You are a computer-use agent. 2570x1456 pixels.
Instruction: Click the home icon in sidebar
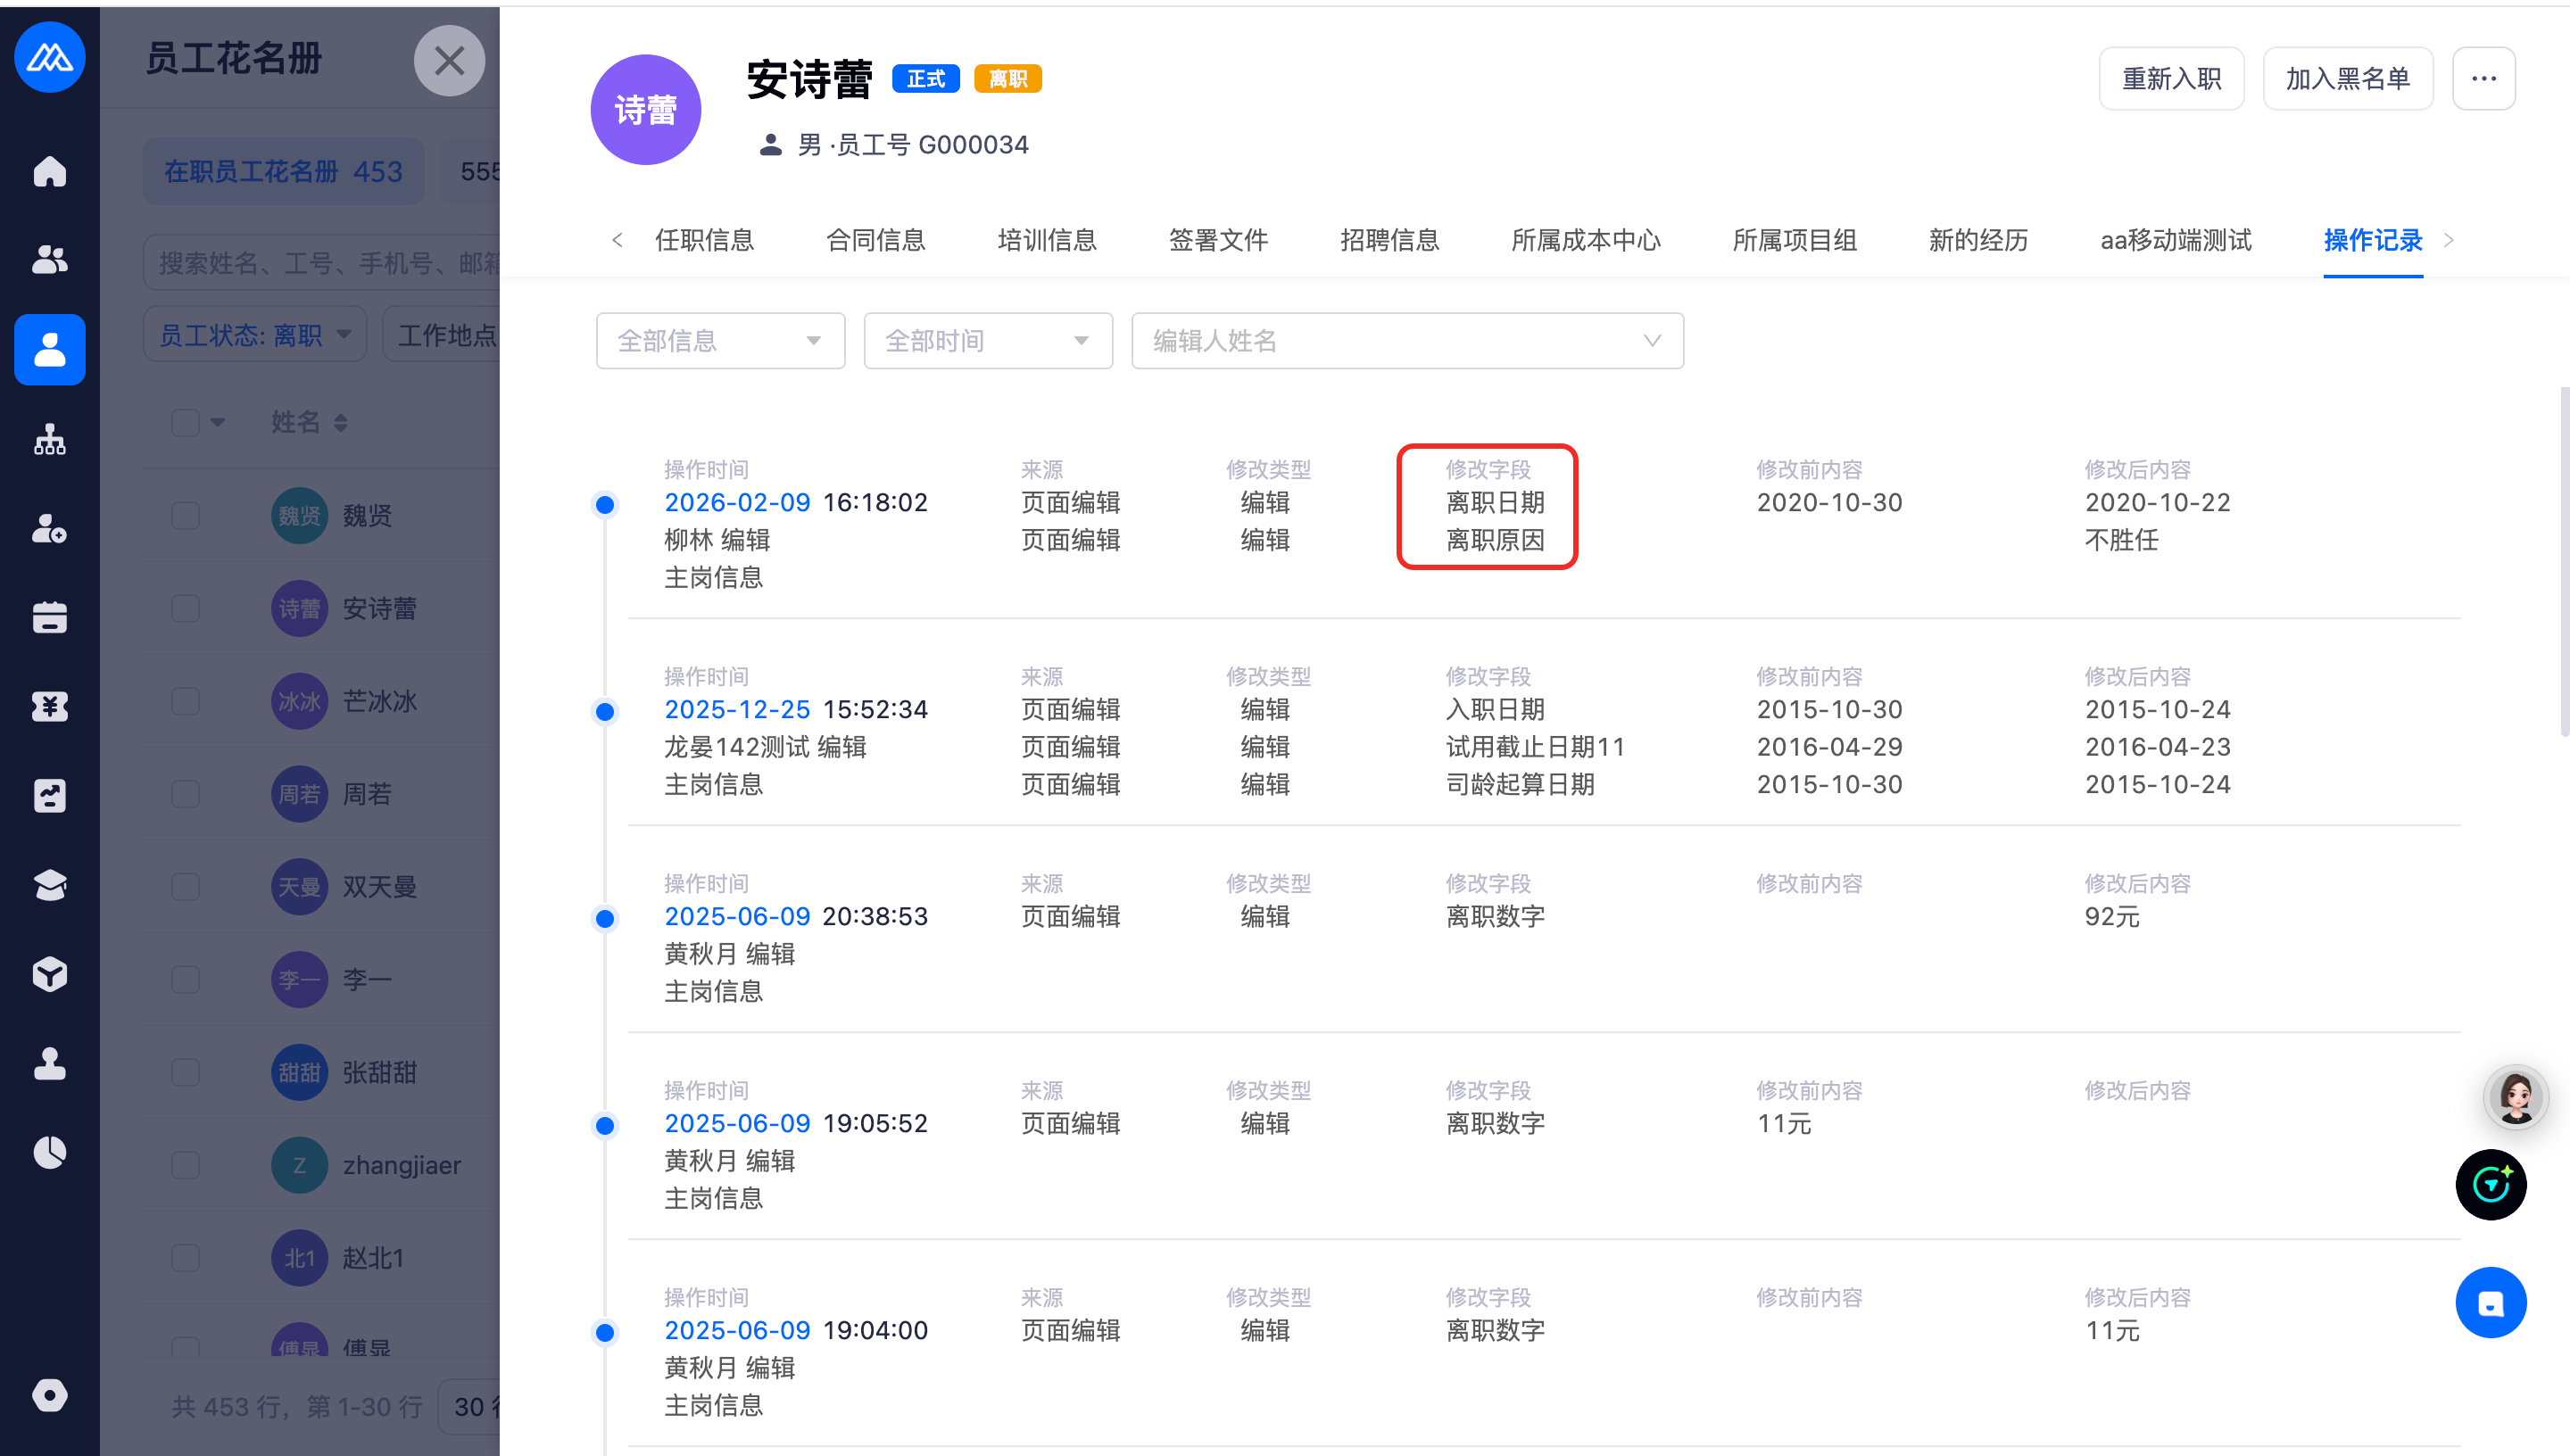tap(49, 171)
